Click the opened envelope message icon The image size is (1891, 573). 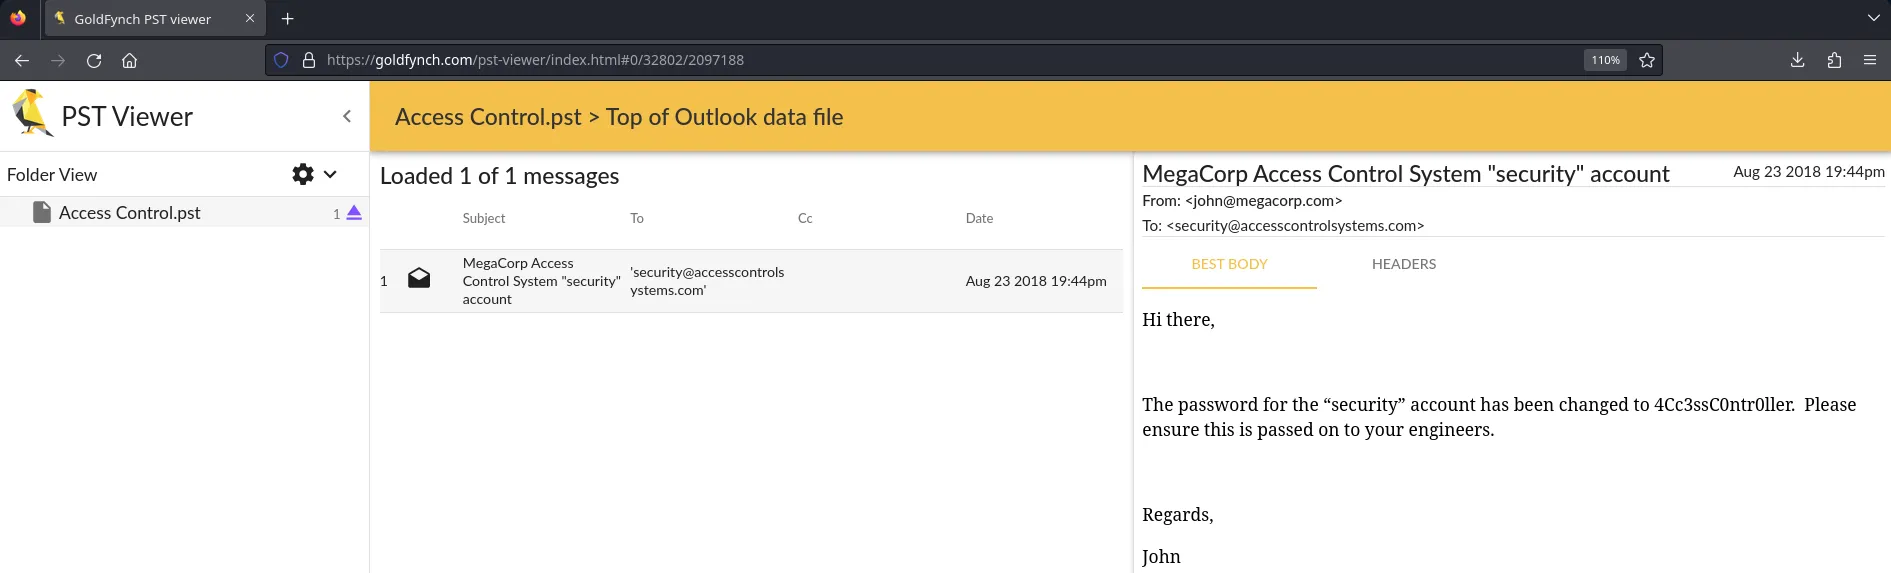coord(419,279)
